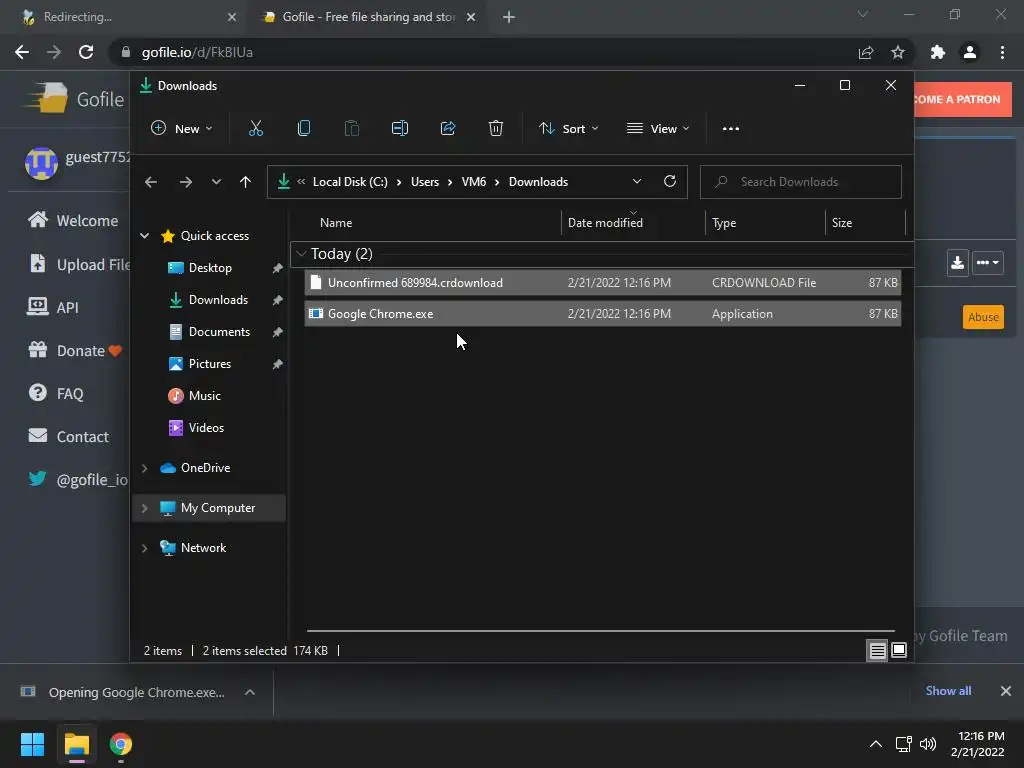The height and width of the screenshot is (768, 1024).
Task: Click the Paste icon in Explorer toolbar
Action: [351, 129]
